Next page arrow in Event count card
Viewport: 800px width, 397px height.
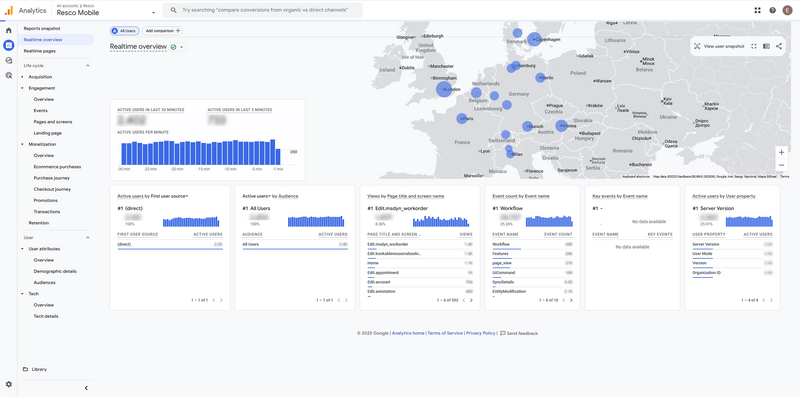pos(571,300)
